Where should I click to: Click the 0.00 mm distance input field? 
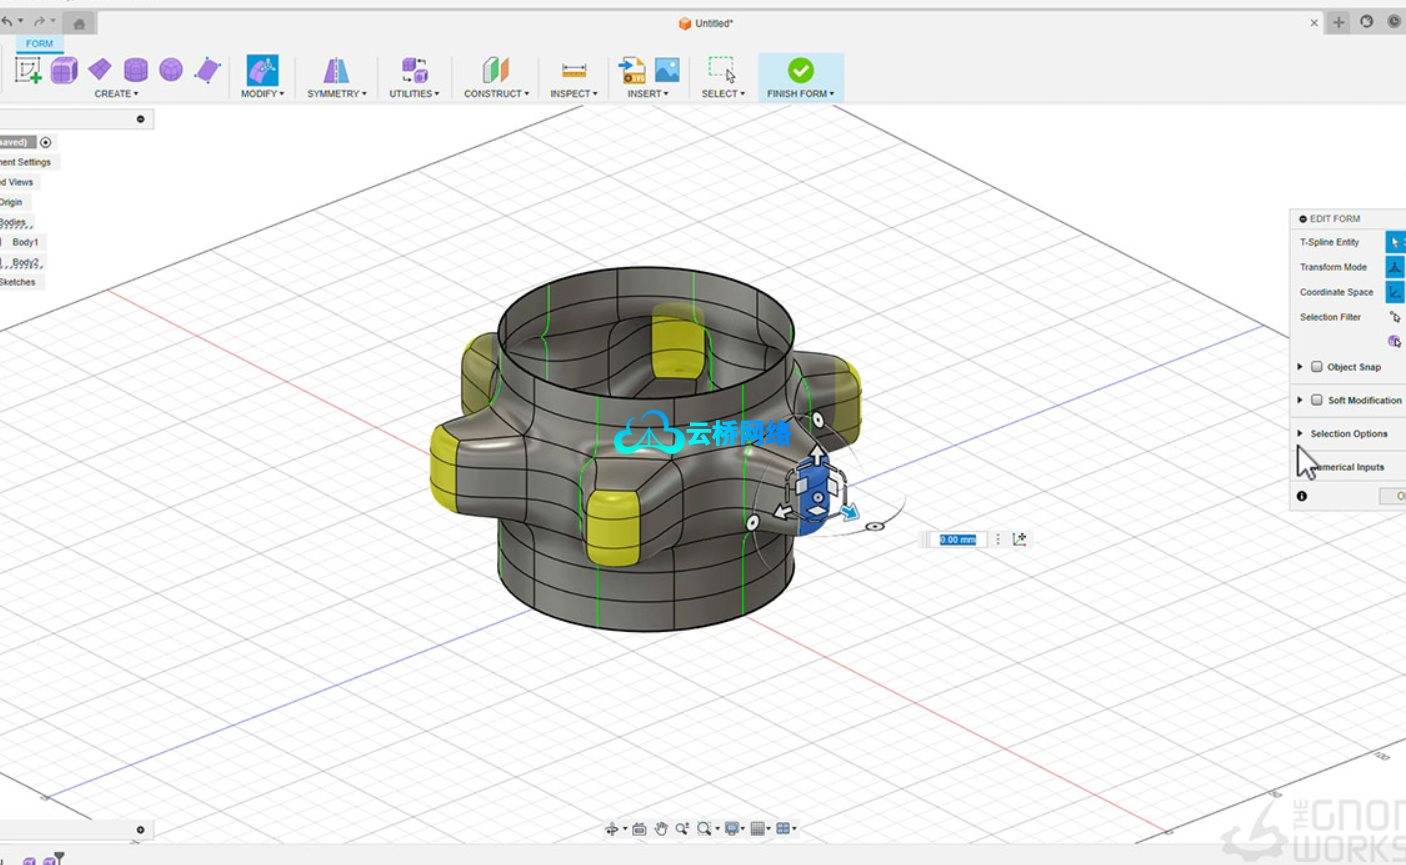tap(958, 539)
